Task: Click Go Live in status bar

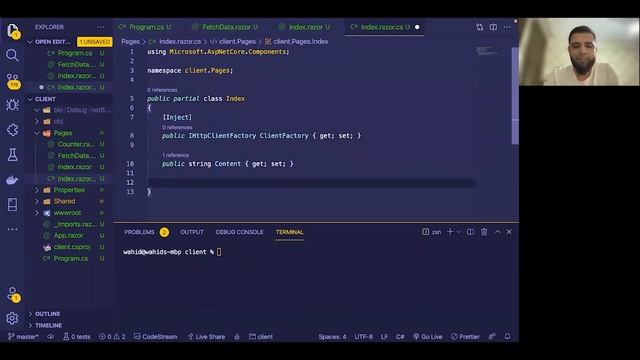Action: click(428, 336)
